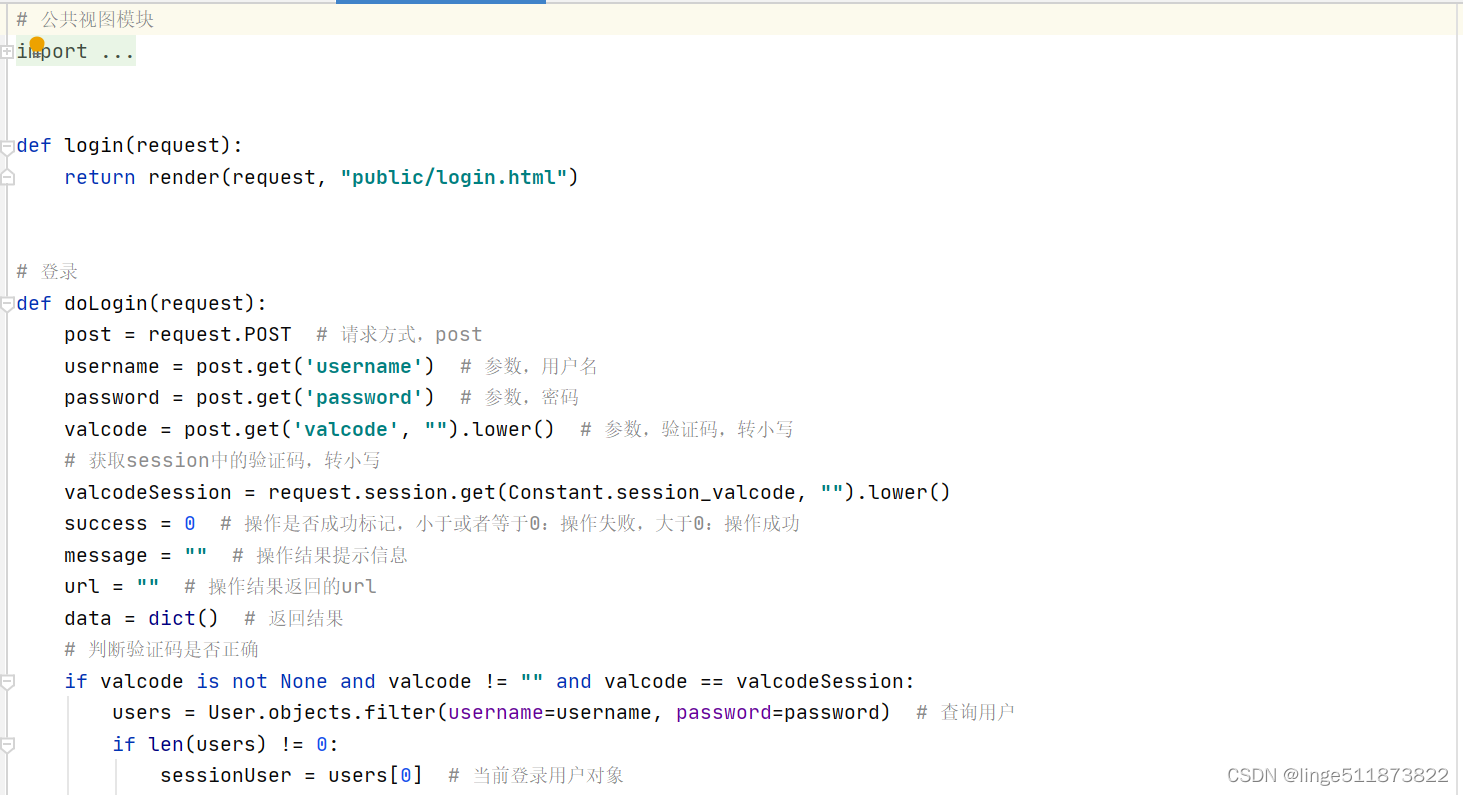
Task: Click the comment '# 登录'
Action: coord(47,272)
